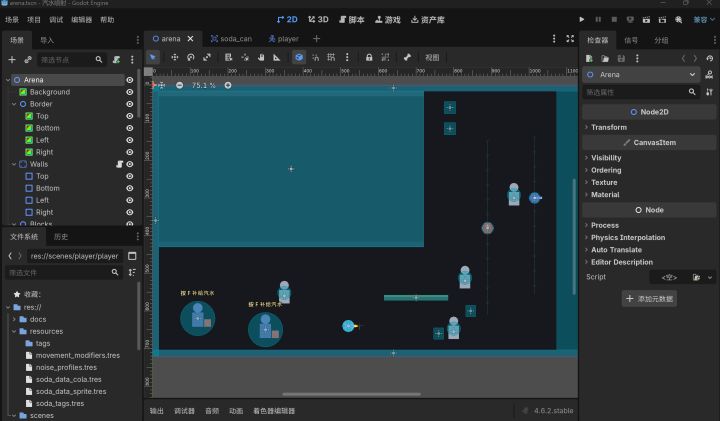The height and width of the screenshot is (421, 720).
Task: Click the Add new node plus icon
Action: tap(12, 60)
